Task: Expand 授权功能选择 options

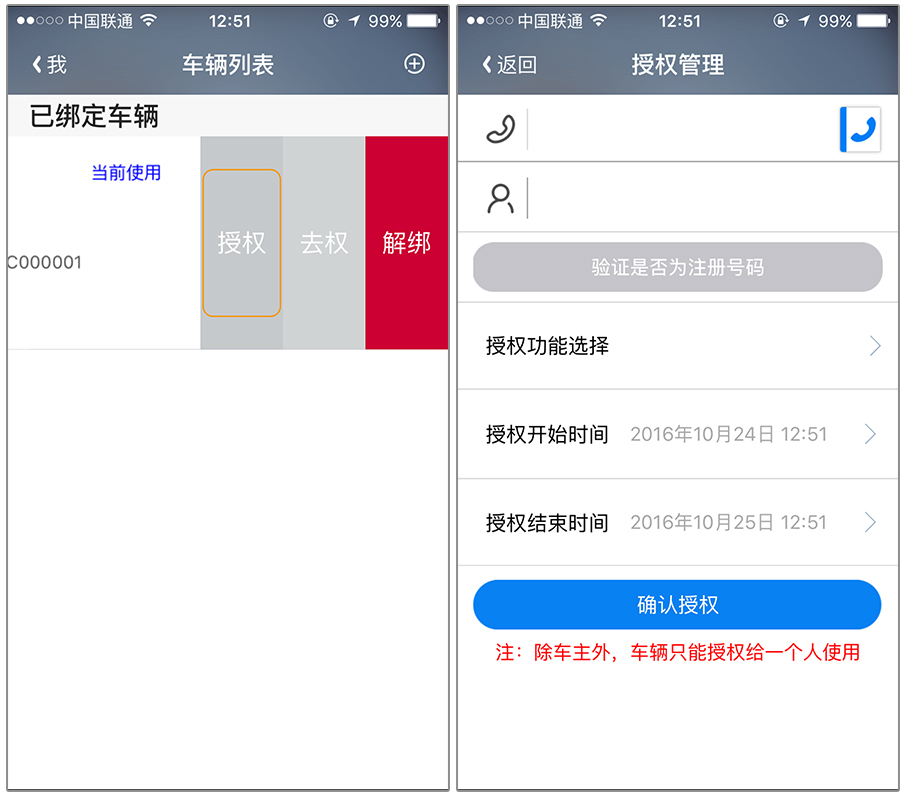Action: [678, 346]
